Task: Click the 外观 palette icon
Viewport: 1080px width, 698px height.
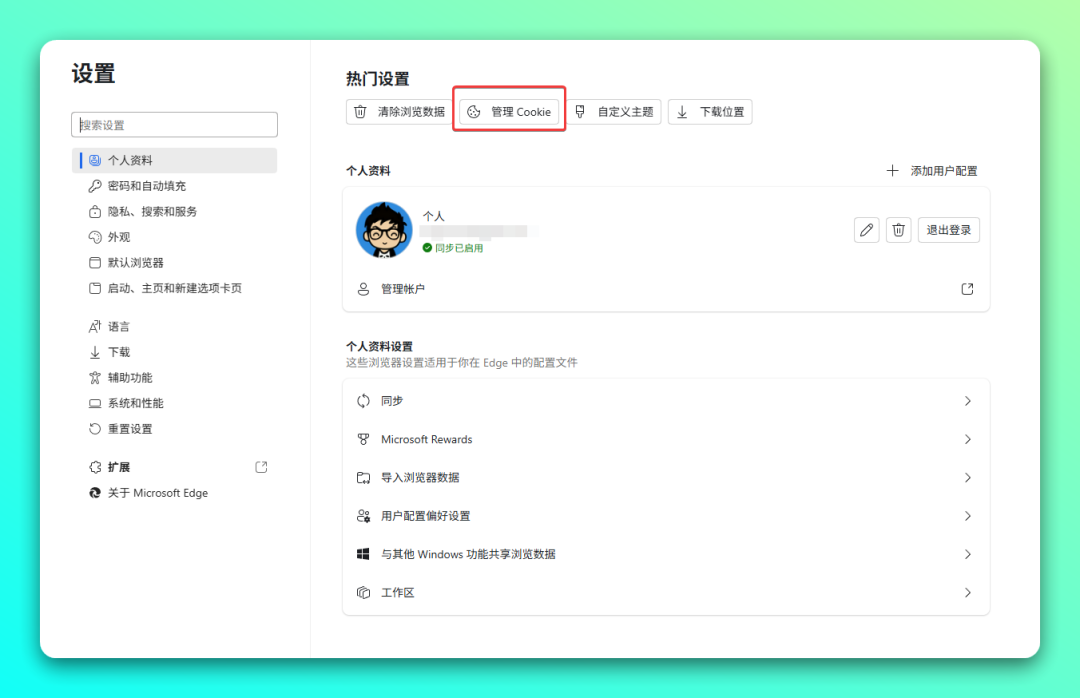Action: [x=95, y=237]
